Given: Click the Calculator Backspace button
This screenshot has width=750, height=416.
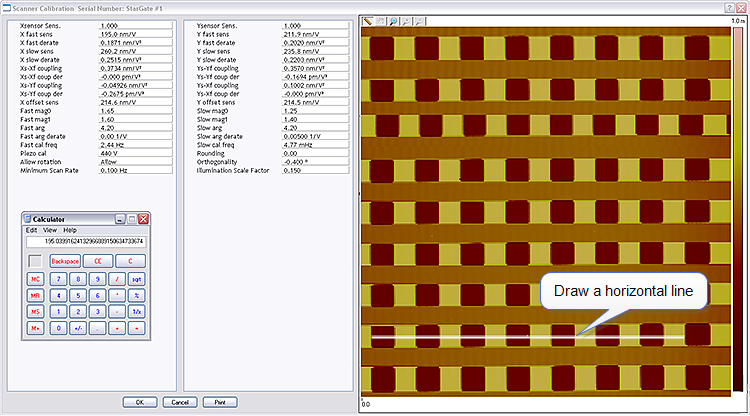Looking at the screenshot, I should click(65, 261).
